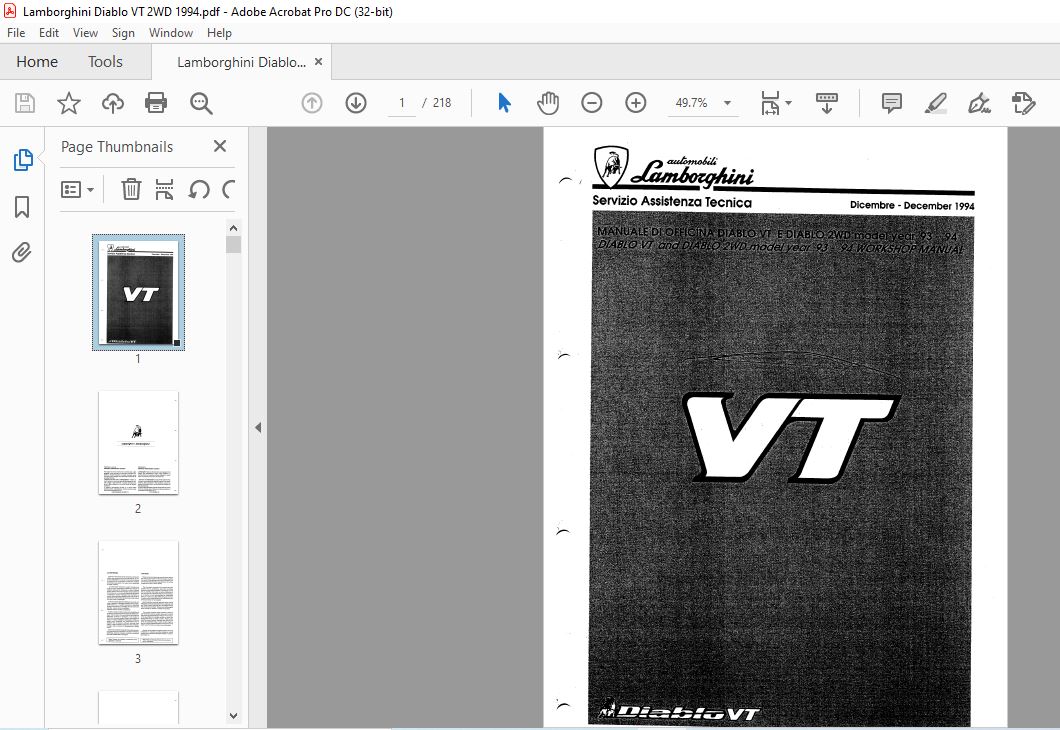Viewport: 1060px width, 730px height.
Task: Open the Window menu
Action: pyautogui.click(x=171, y=32)
